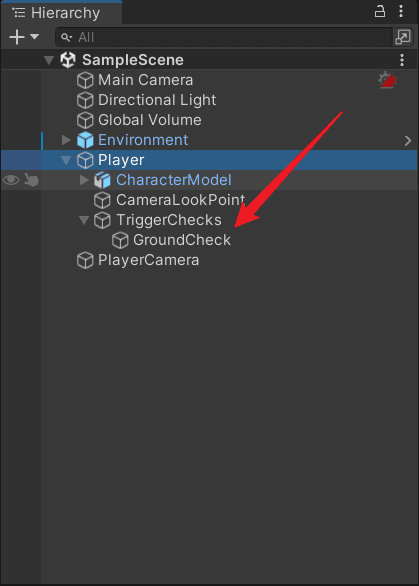Click the Hierarchy search field
The image size is (419, 586).
(224, 37)
